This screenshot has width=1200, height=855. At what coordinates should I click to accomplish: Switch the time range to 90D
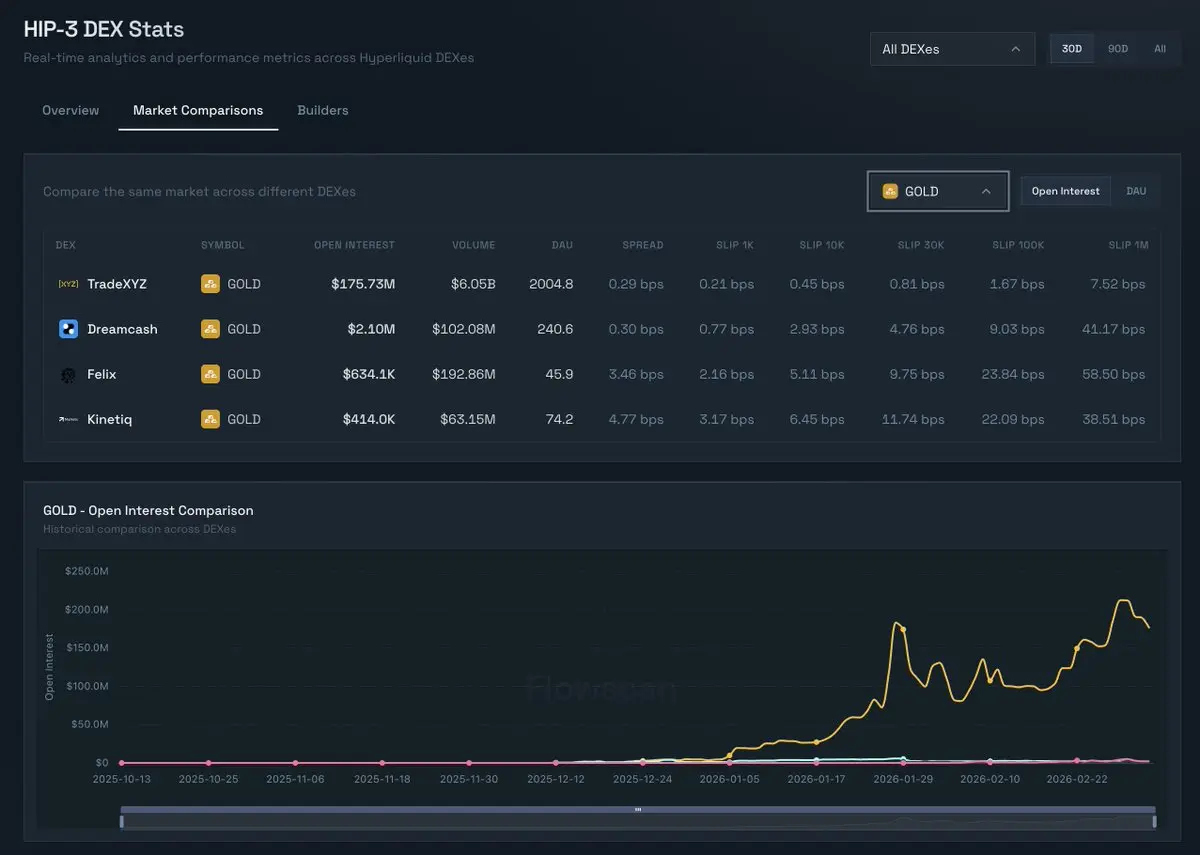1117,49
